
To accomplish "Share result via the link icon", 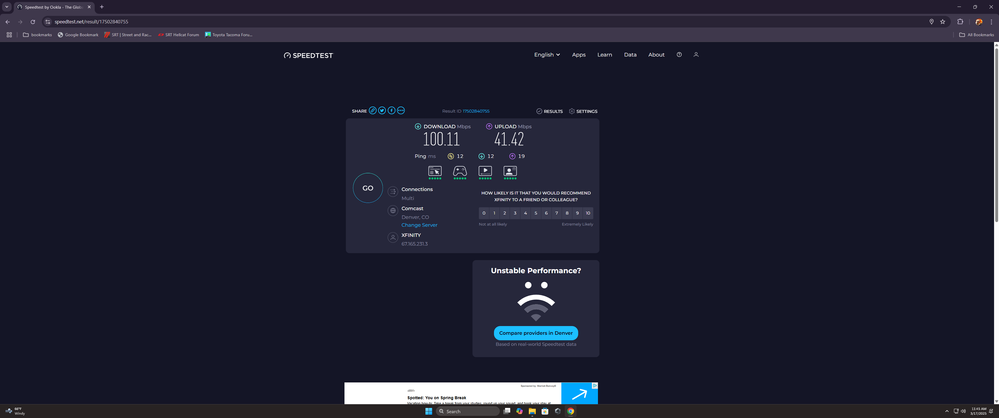I will (x=373, y=111).
